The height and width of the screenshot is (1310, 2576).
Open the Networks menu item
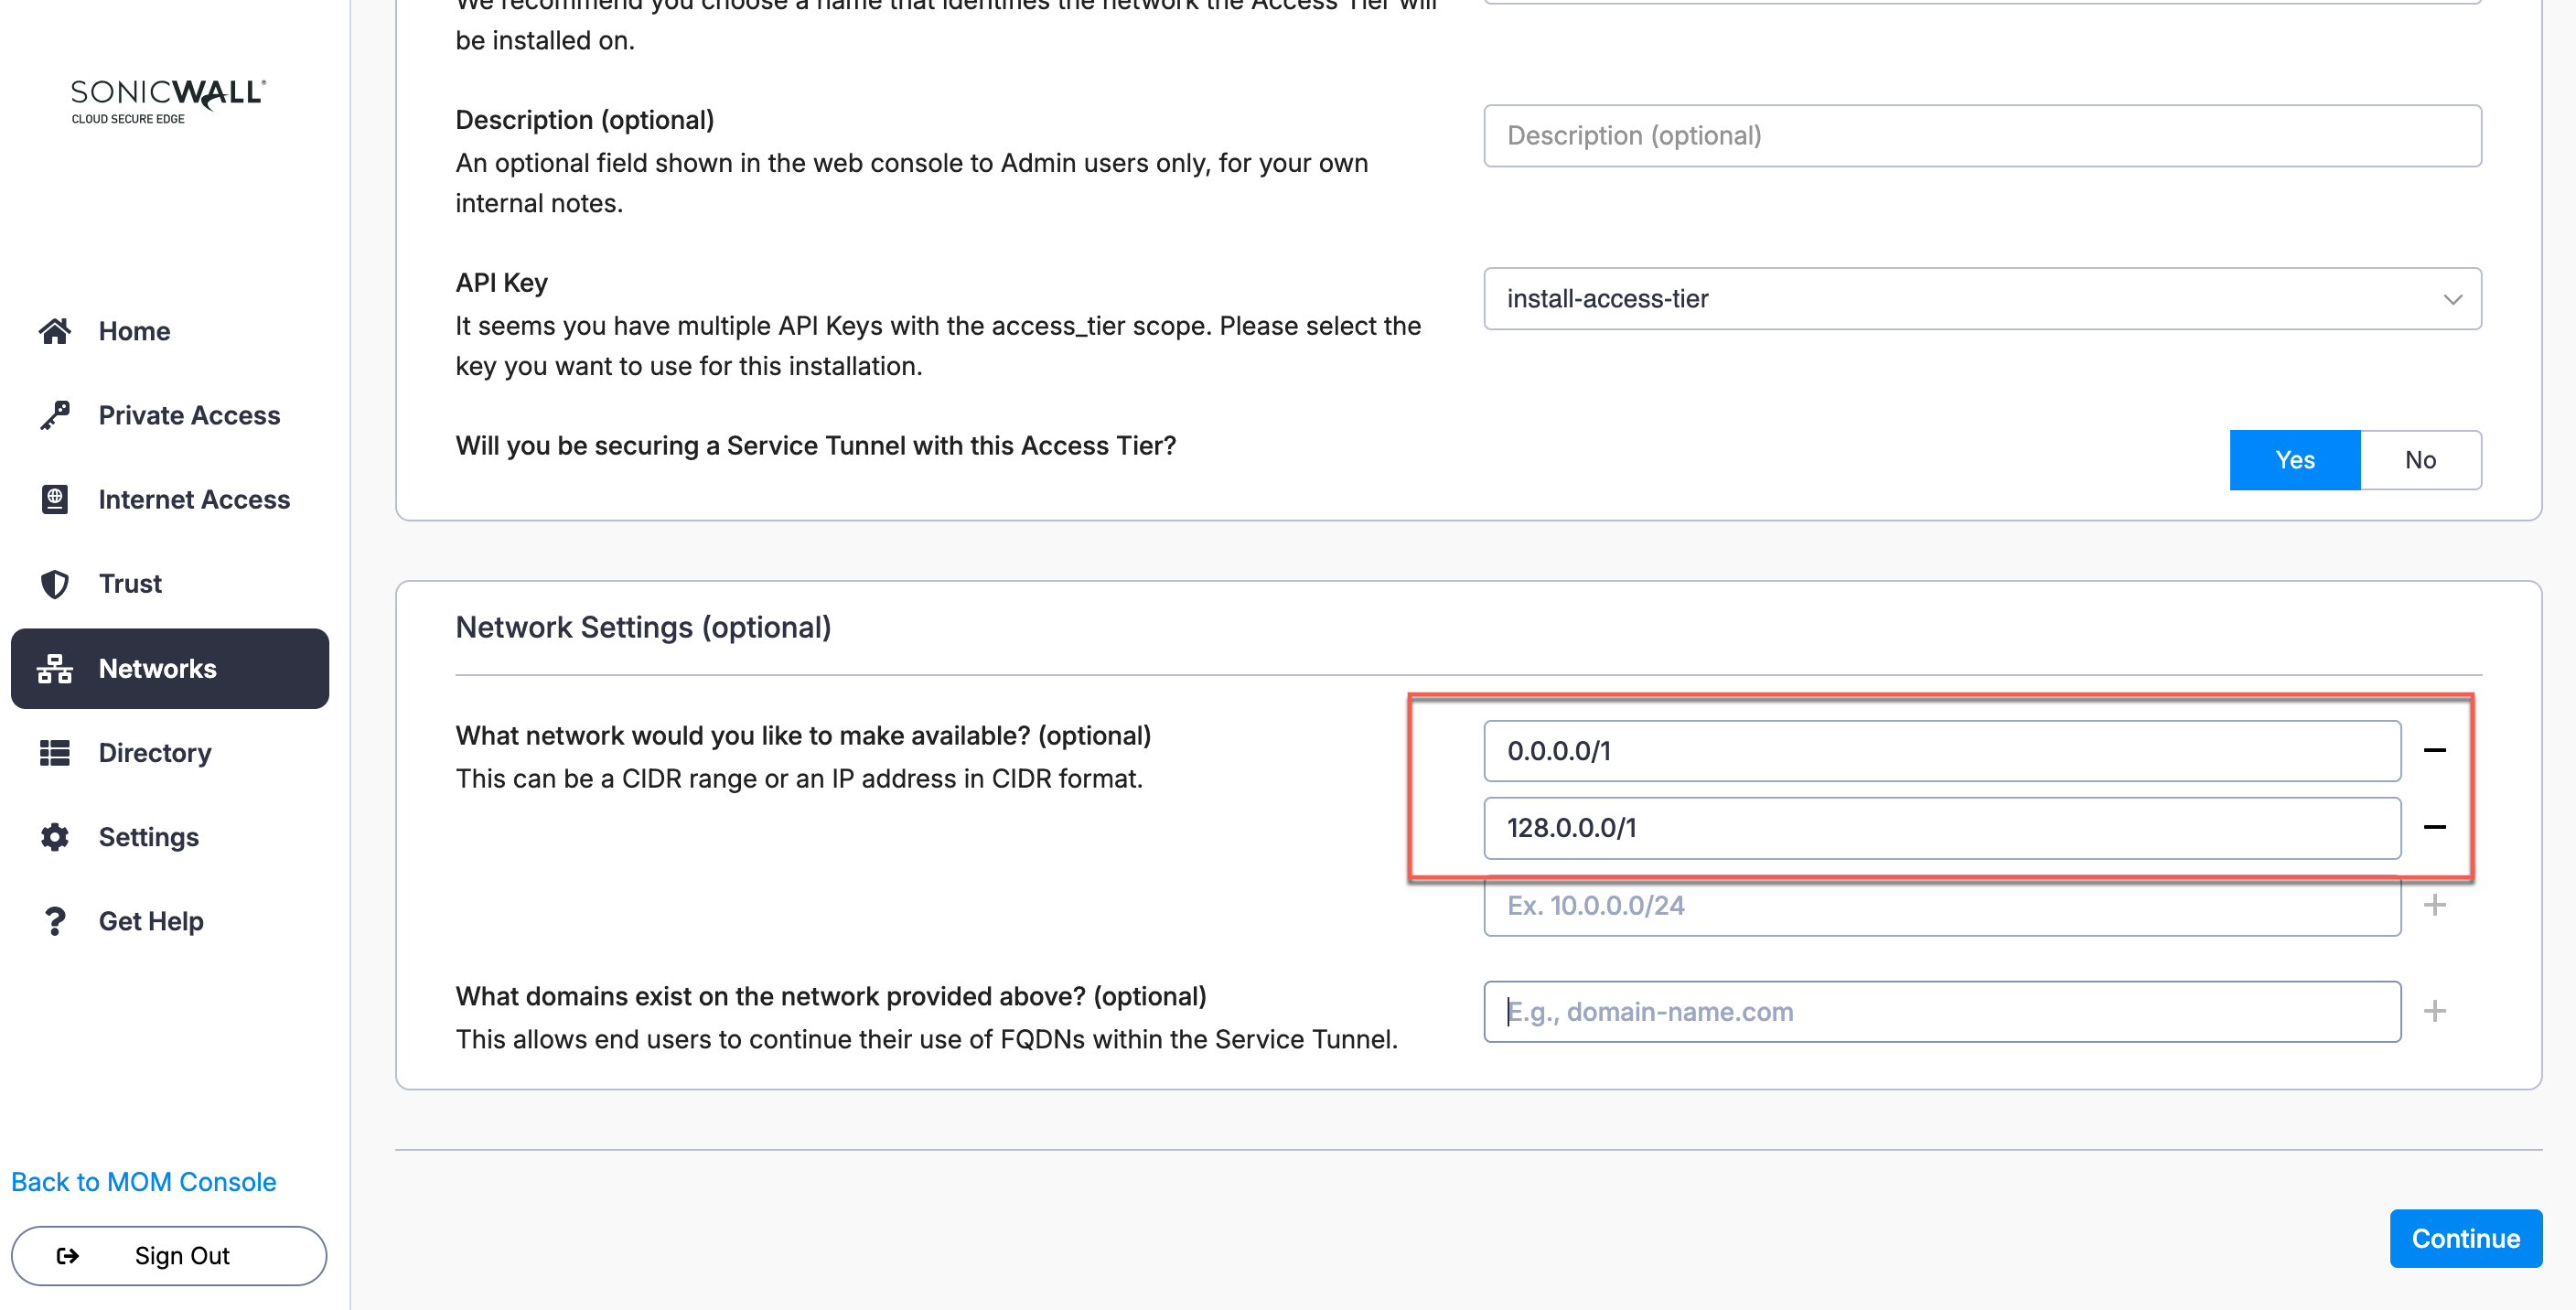point(170,669)
